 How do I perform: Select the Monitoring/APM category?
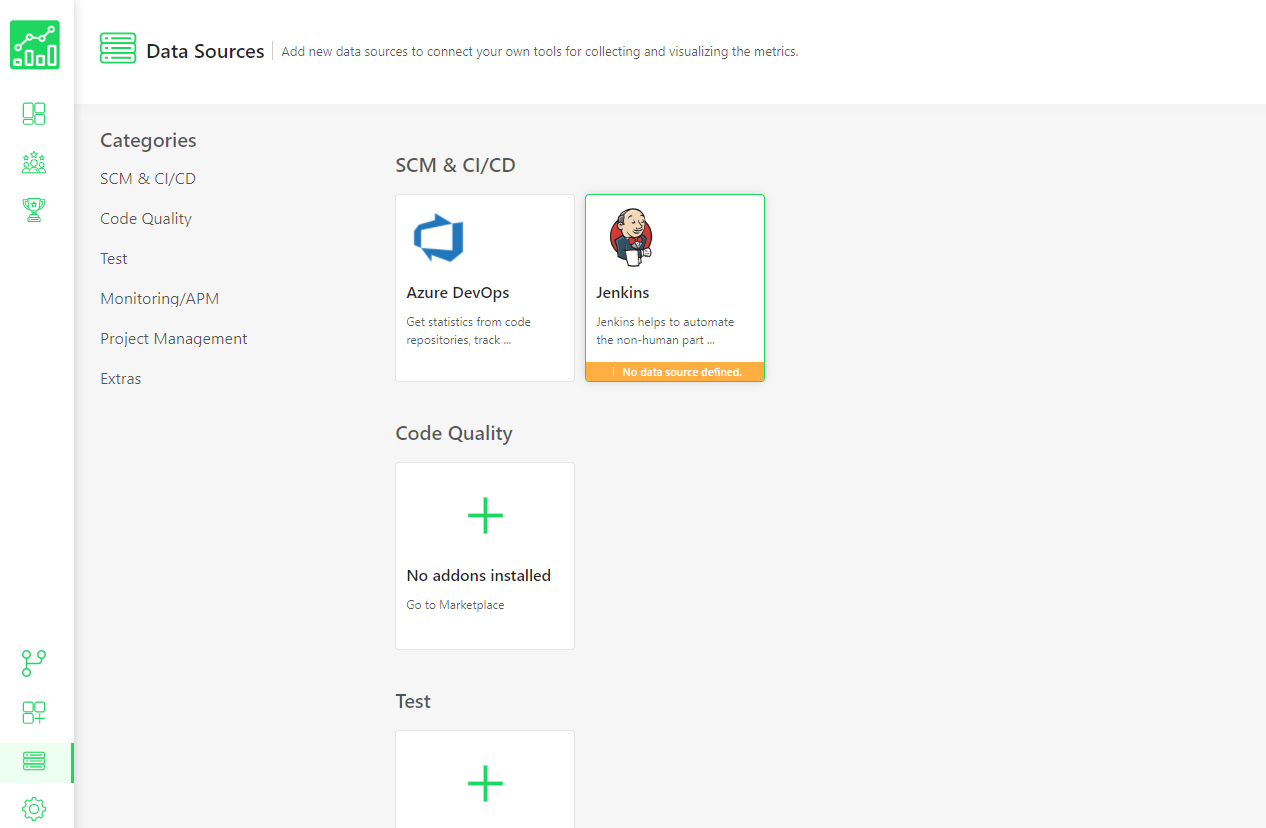[x=159, y=299]
